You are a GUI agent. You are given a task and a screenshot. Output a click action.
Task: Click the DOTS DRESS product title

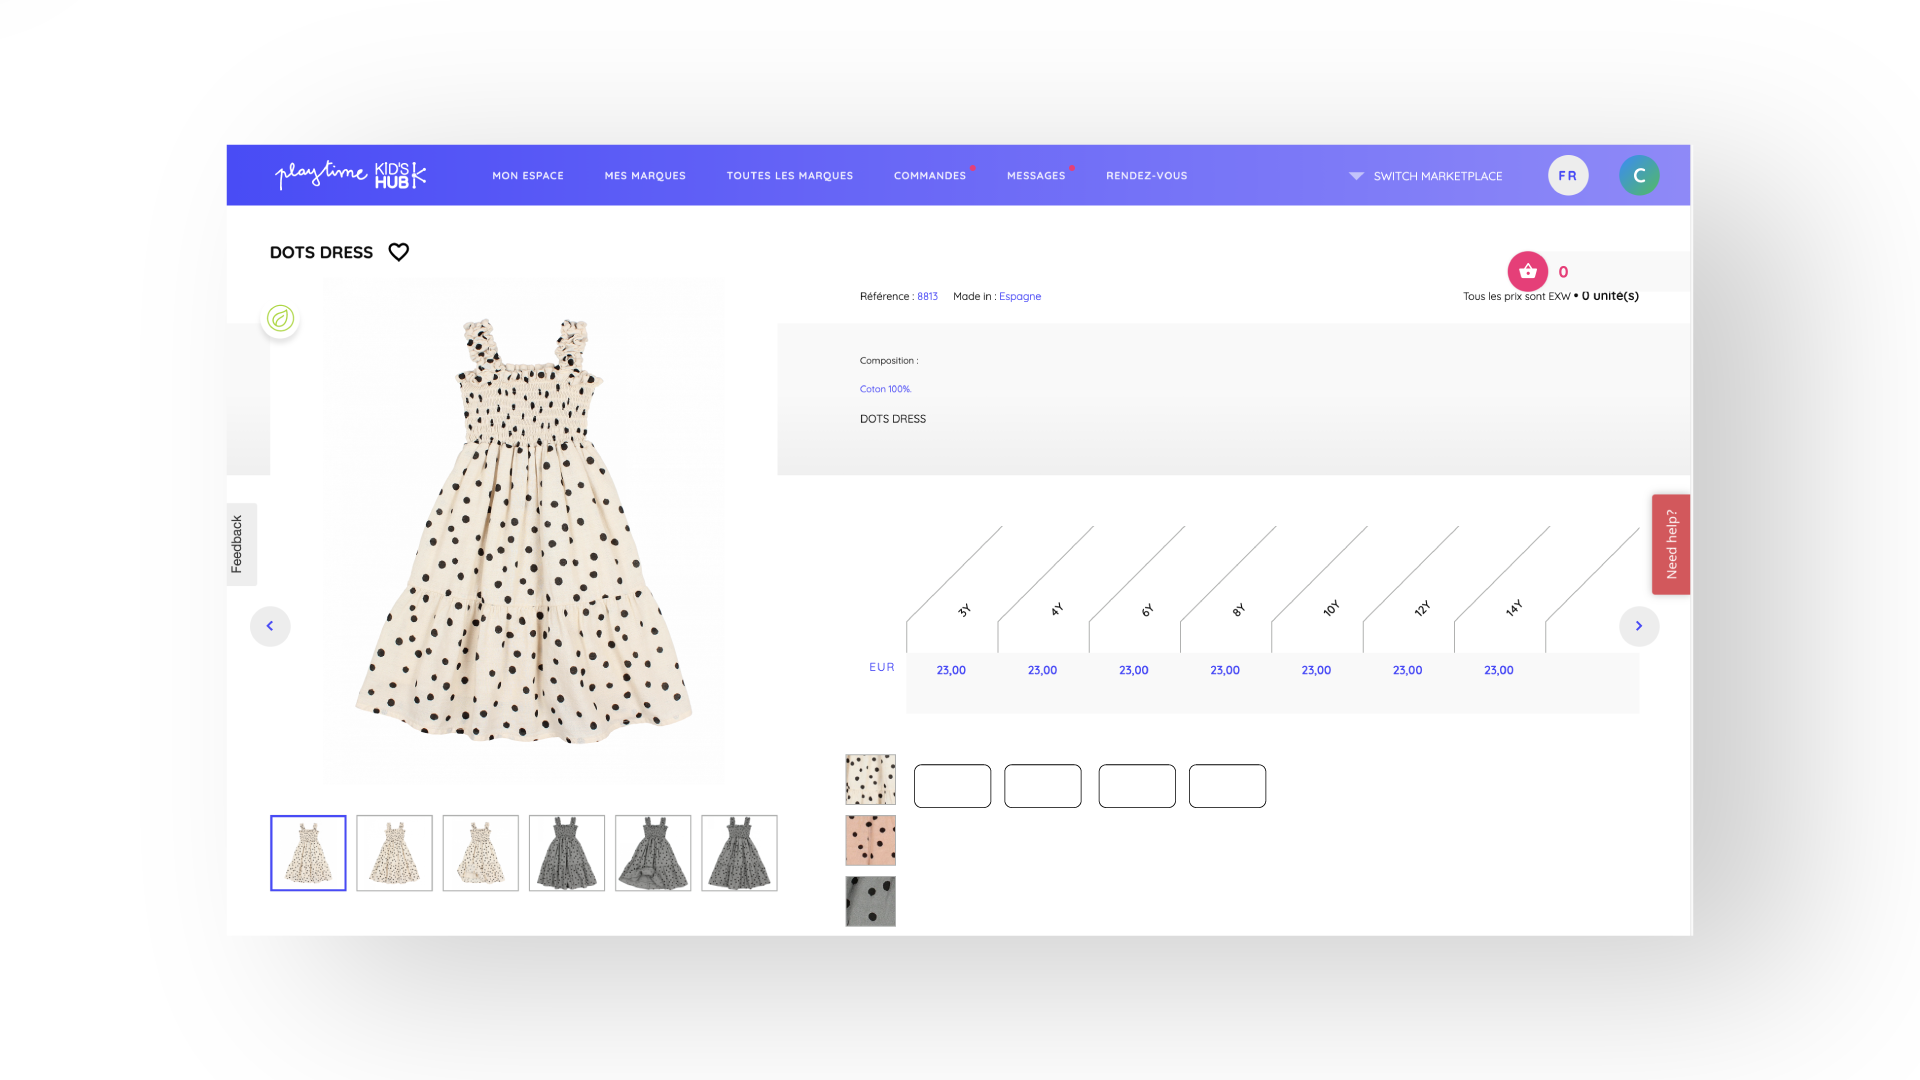click(x=321, y=253)
